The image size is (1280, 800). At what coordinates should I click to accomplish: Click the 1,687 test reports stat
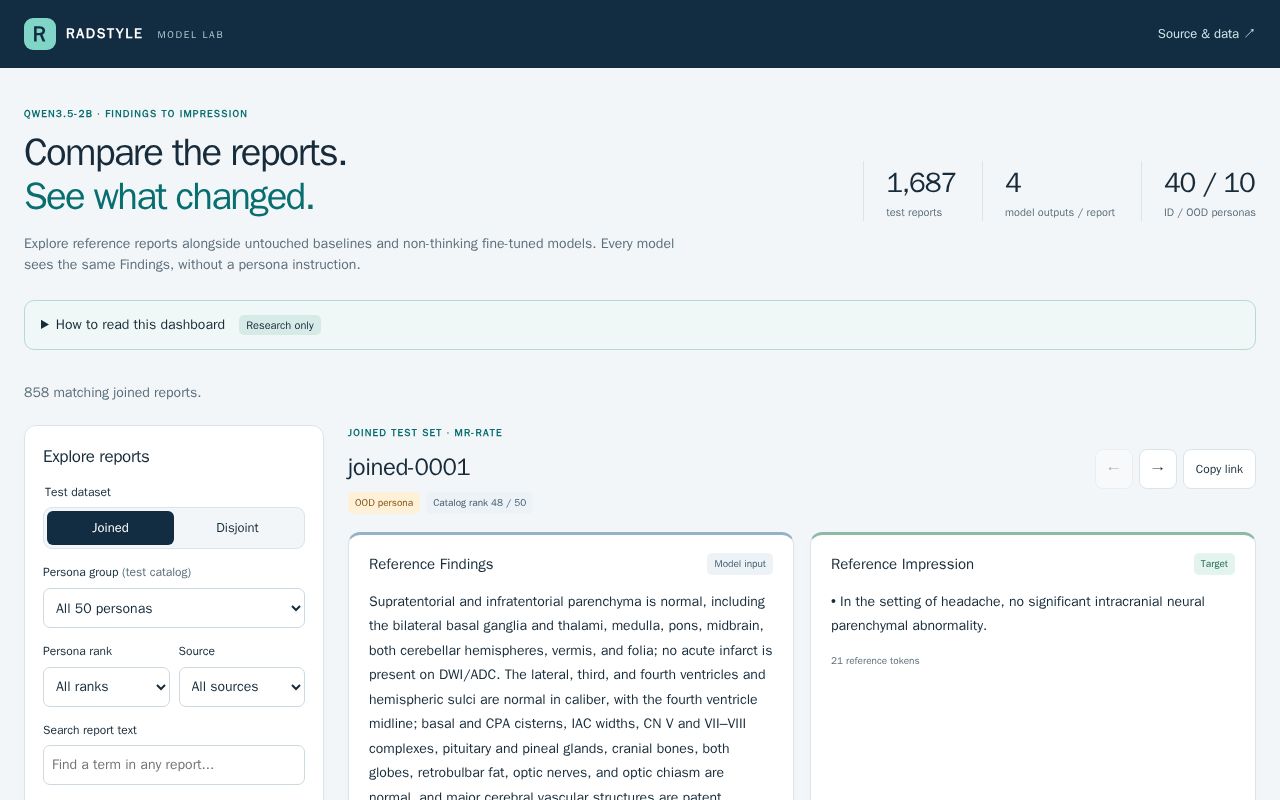coord(921,192)
